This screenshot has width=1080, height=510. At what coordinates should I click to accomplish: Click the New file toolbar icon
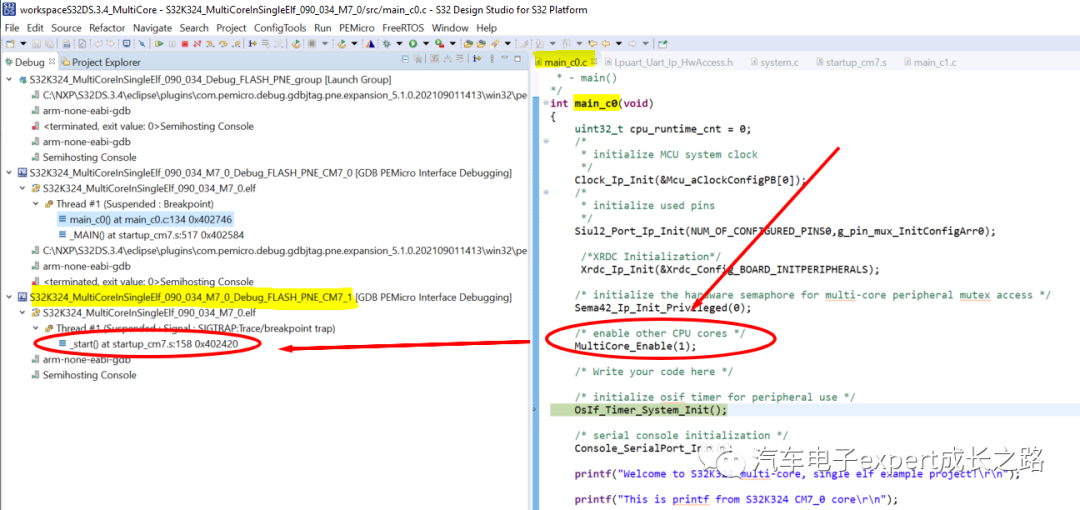10,43
